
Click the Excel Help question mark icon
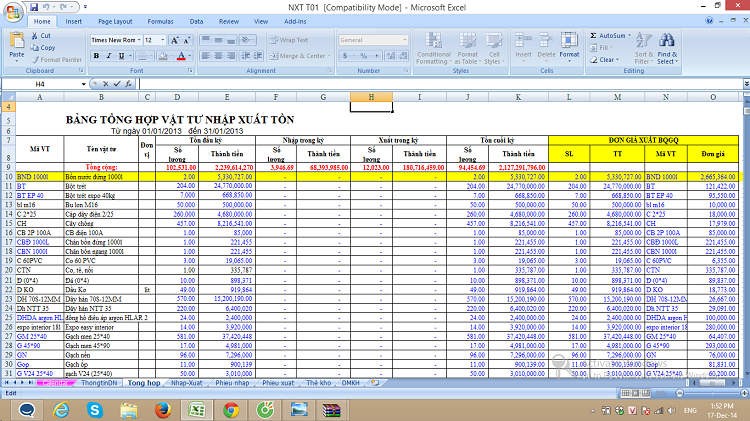(x=709, y=21)
